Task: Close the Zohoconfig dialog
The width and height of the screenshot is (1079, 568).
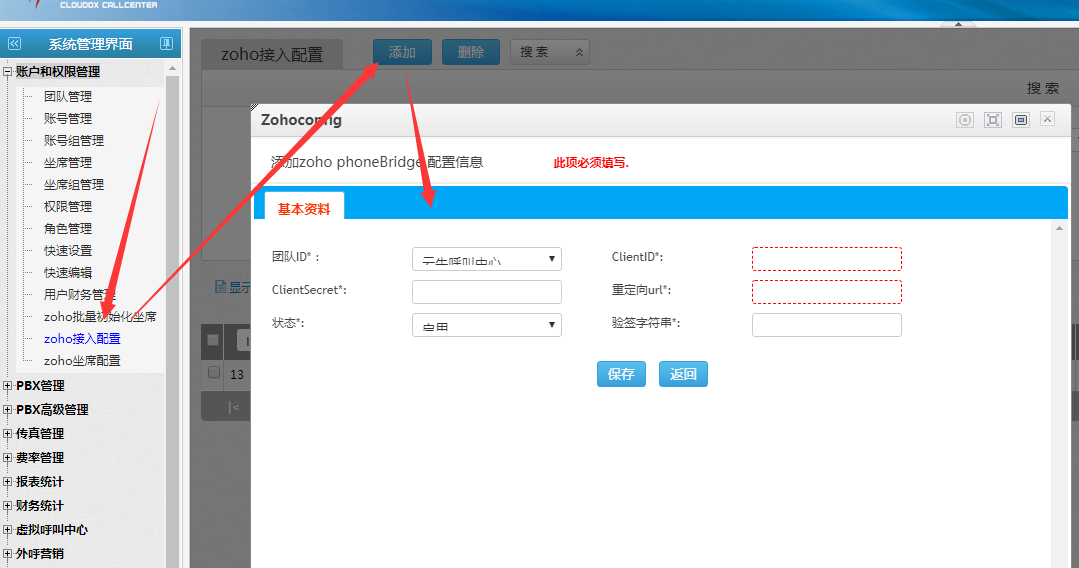Action: point(1047,119)
